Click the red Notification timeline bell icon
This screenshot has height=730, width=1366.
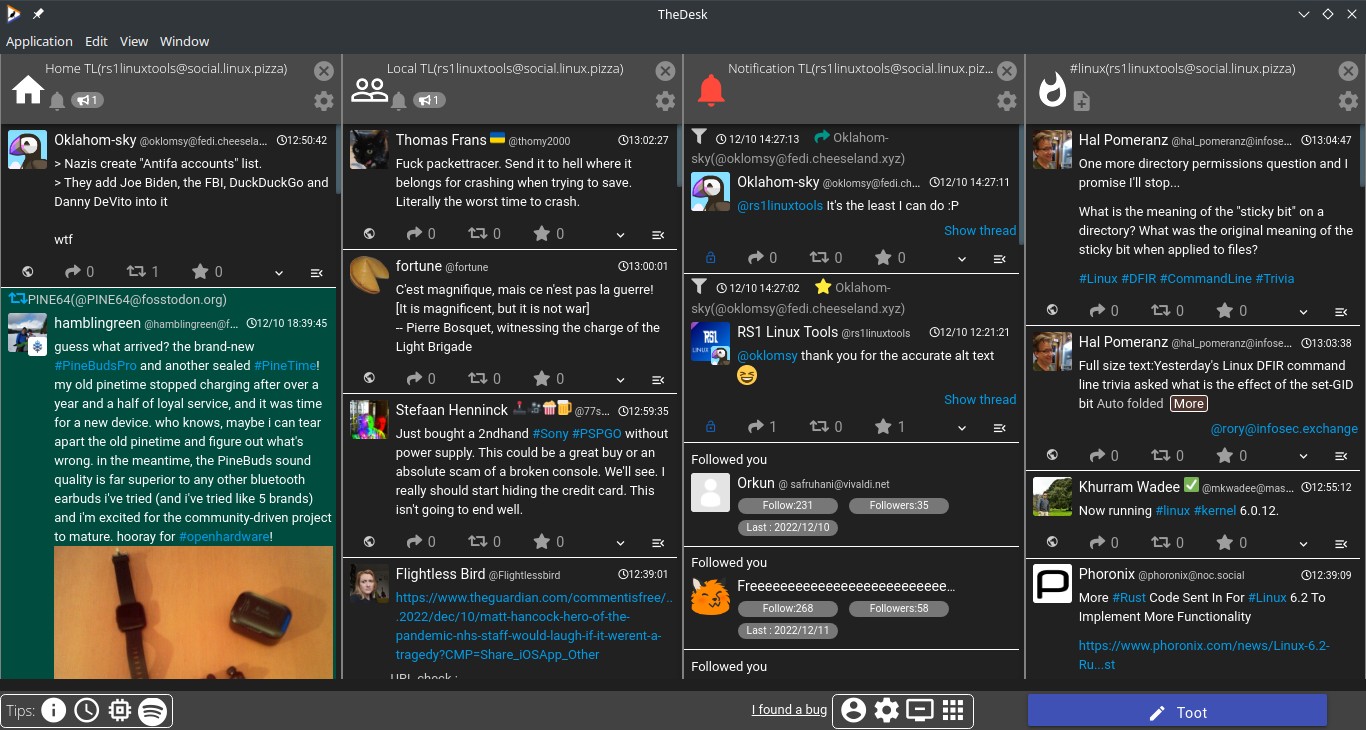click(711, 90)
